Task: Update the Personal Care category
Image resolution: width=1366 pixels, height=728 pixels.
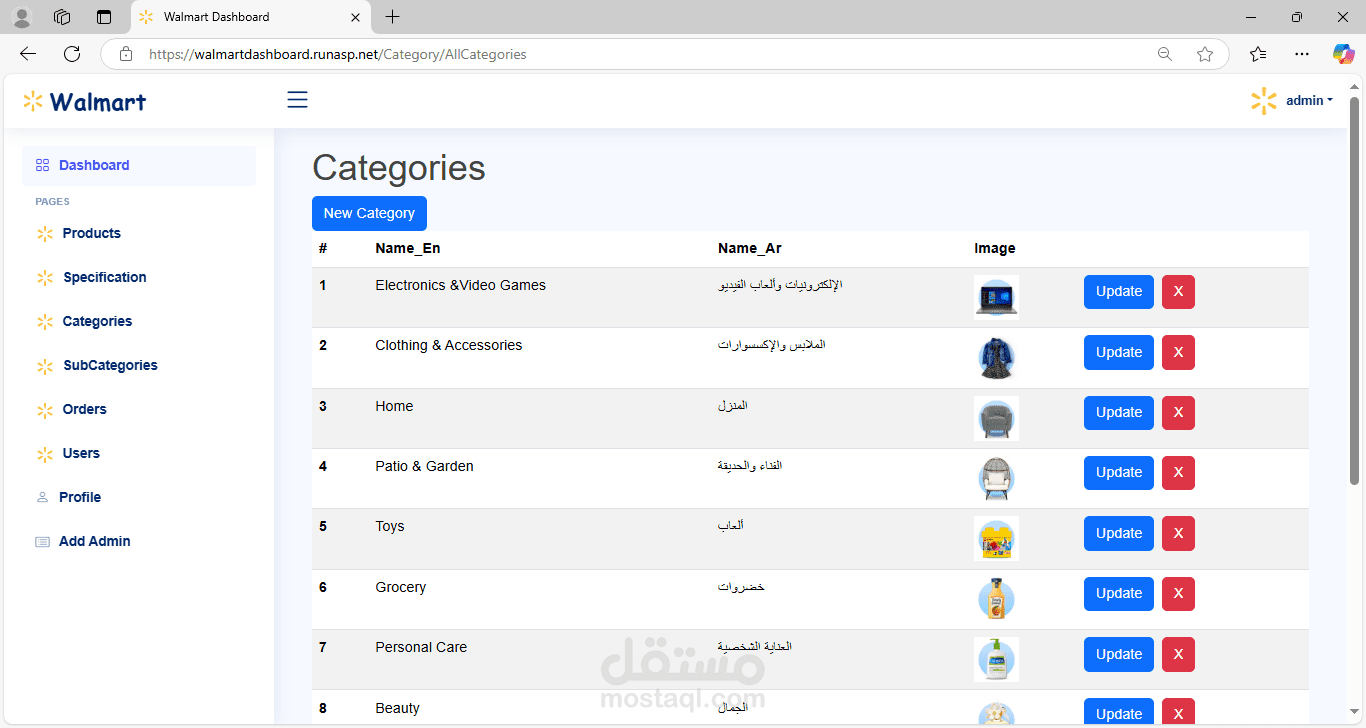Action: coord(1119,655)
